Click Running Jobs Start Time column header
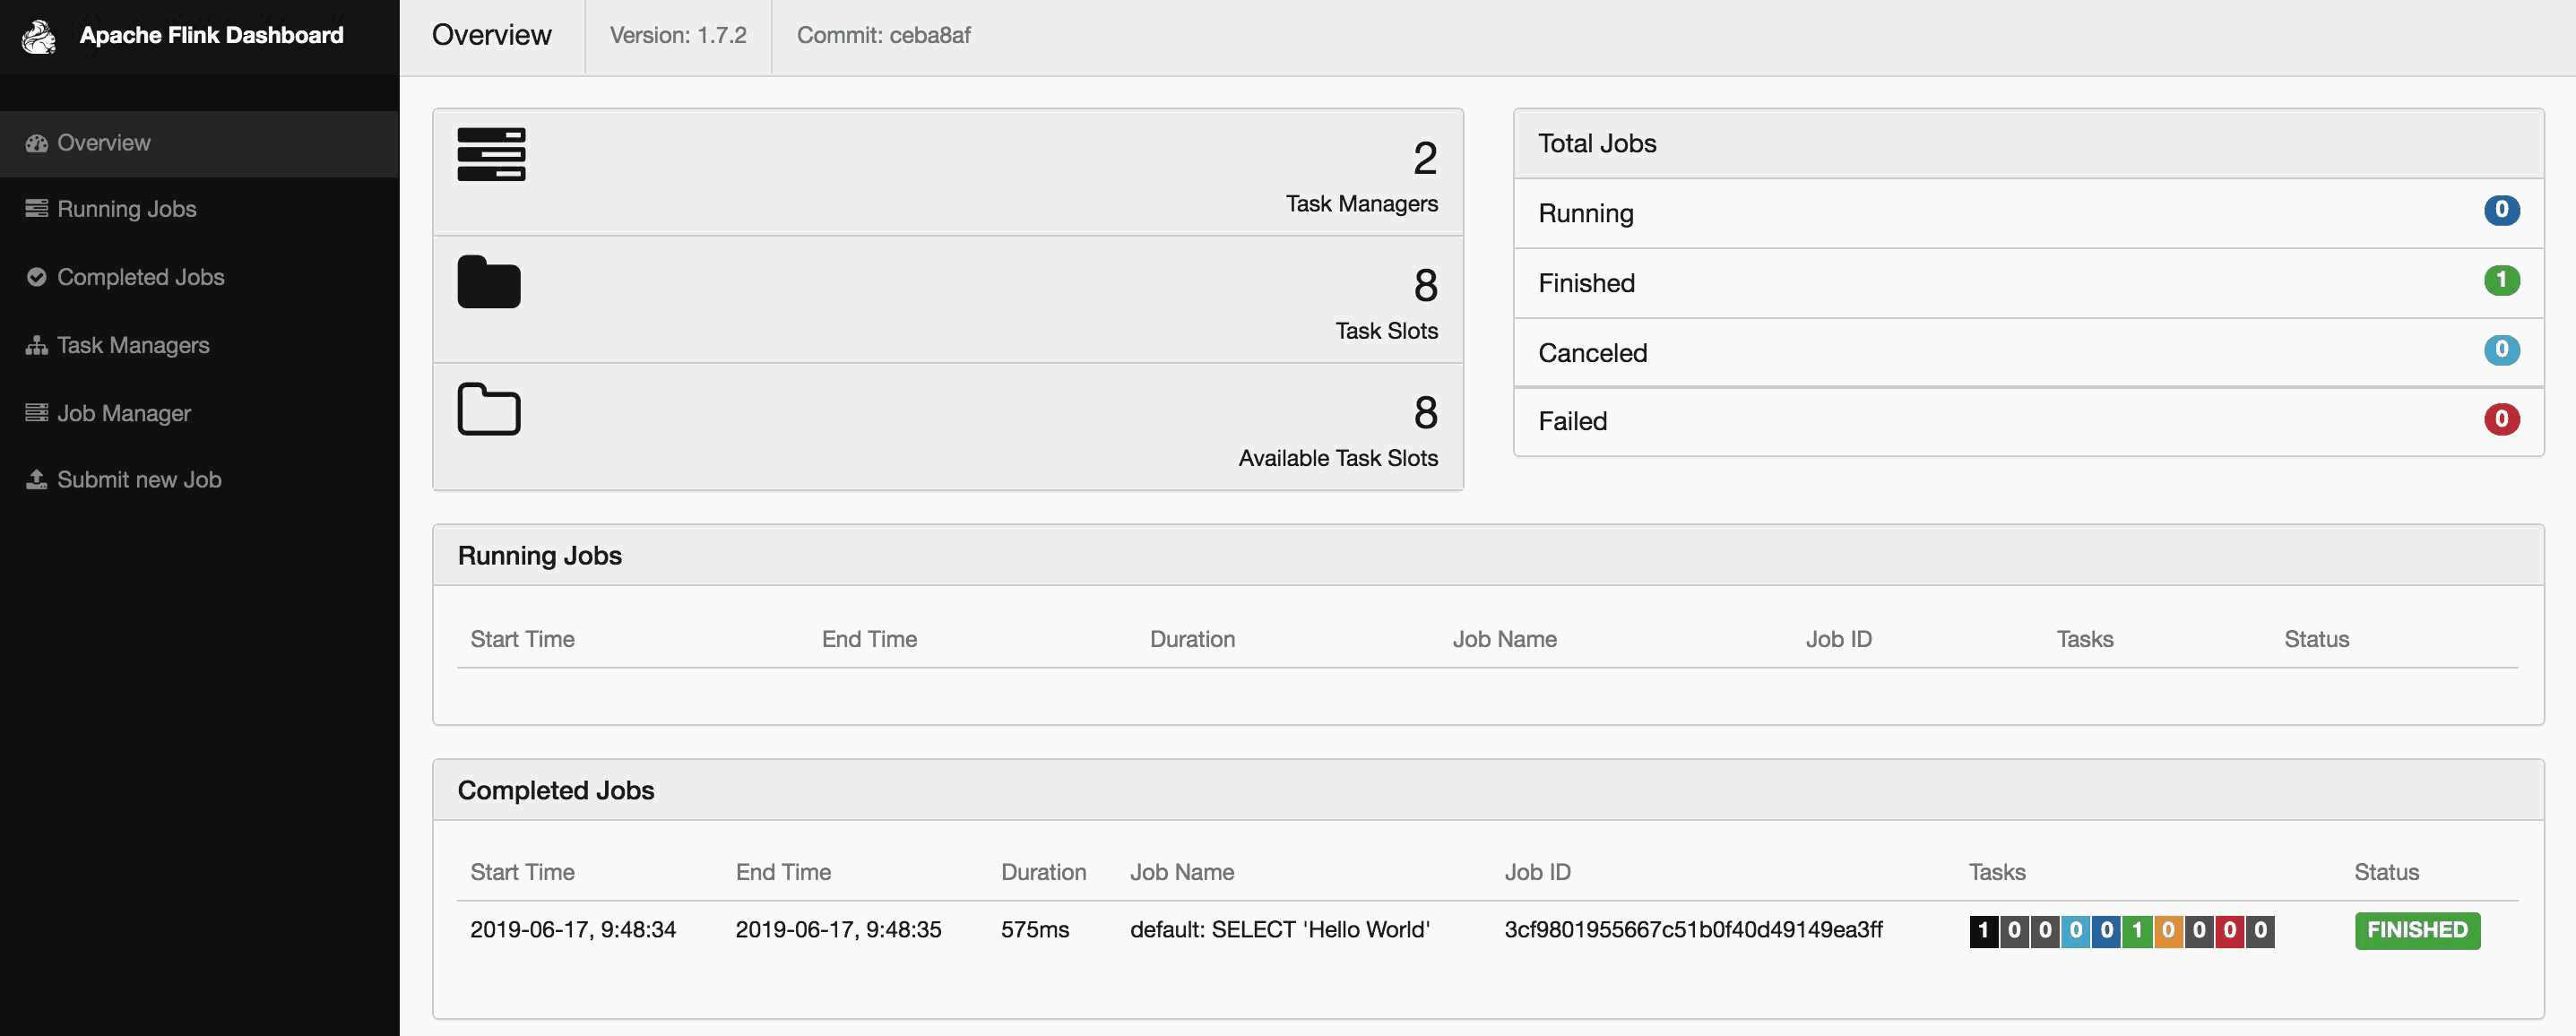 point(522,639)
